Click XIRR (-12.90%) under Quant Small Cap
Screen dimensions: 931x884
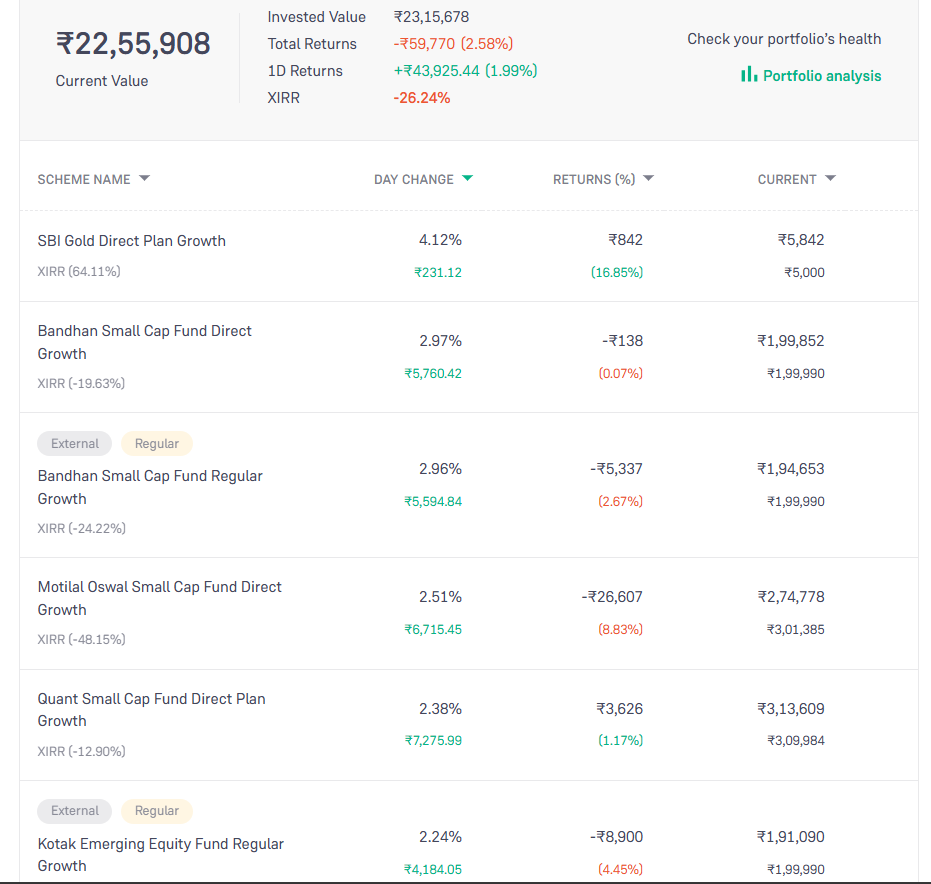click(81, 751)
